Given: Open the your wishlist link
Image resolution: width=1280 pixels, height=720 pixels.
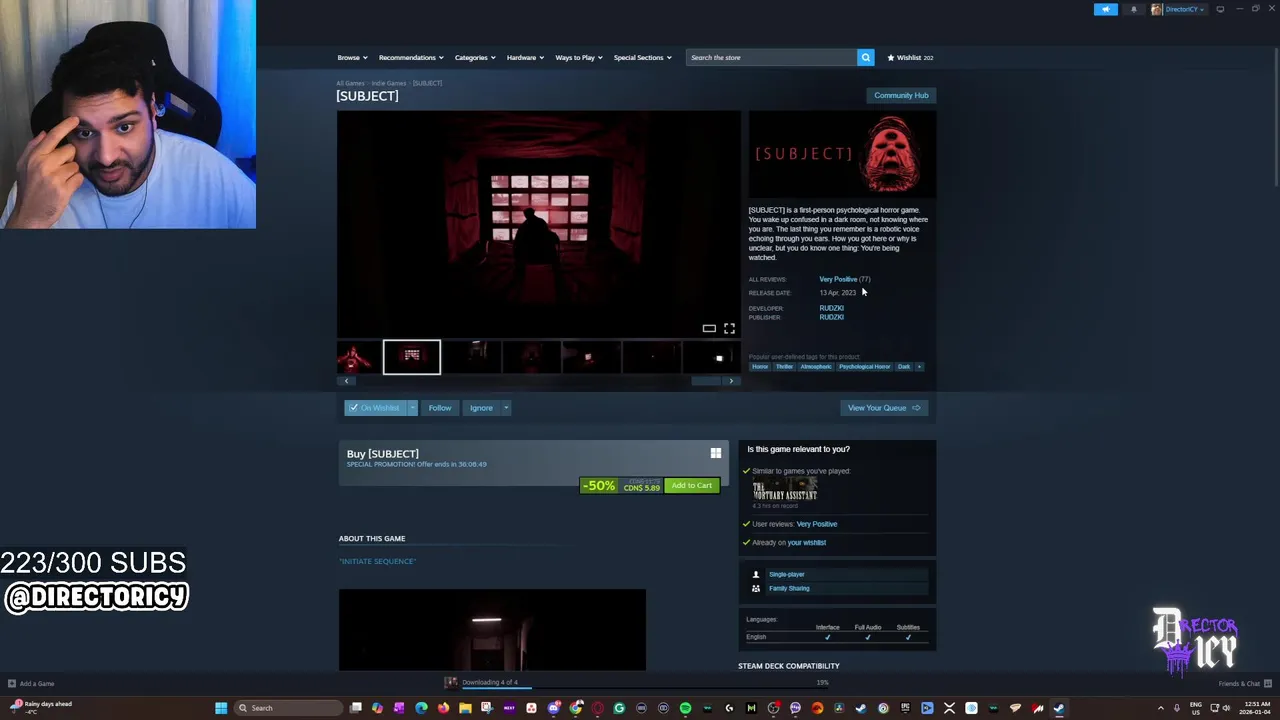Looking at the screenshot, I should [x=806, y=543].
